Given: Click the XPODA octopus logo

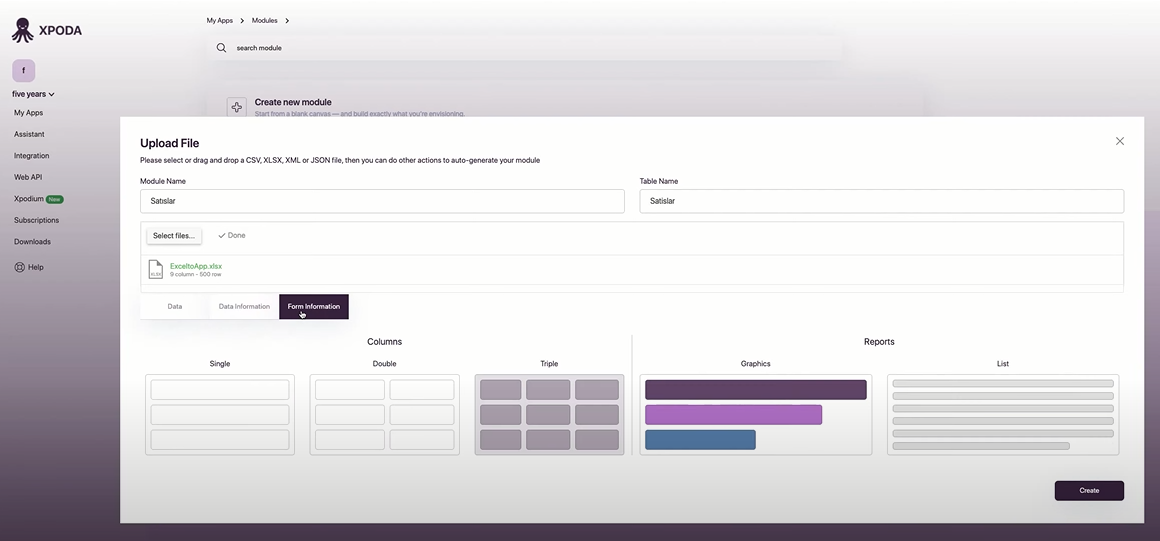Looking at the screenshot, I should click(23, 30).
